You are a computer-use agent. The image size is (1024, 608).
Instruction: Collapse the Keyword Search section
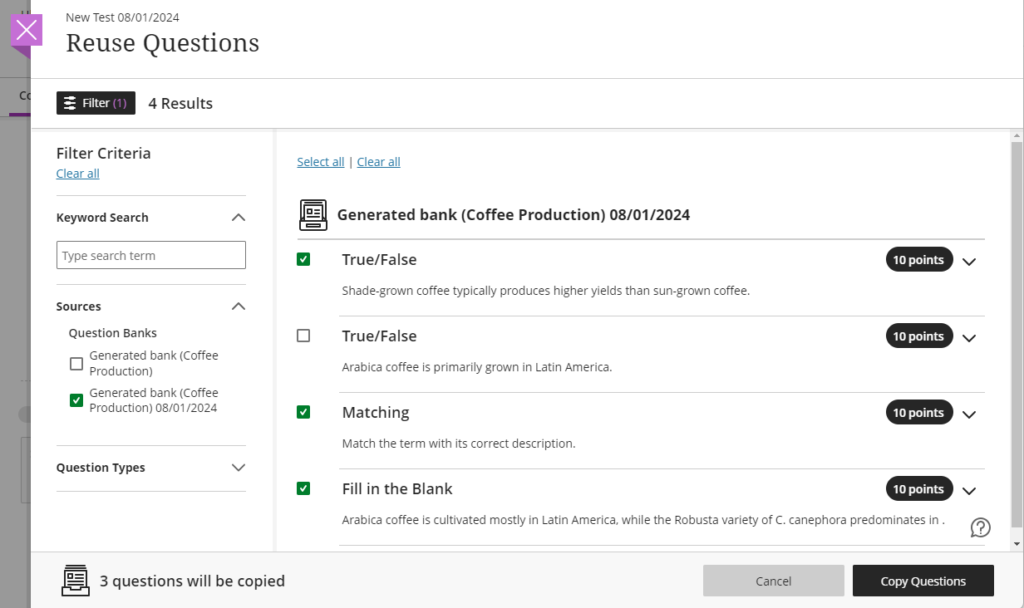click(238, 217)
